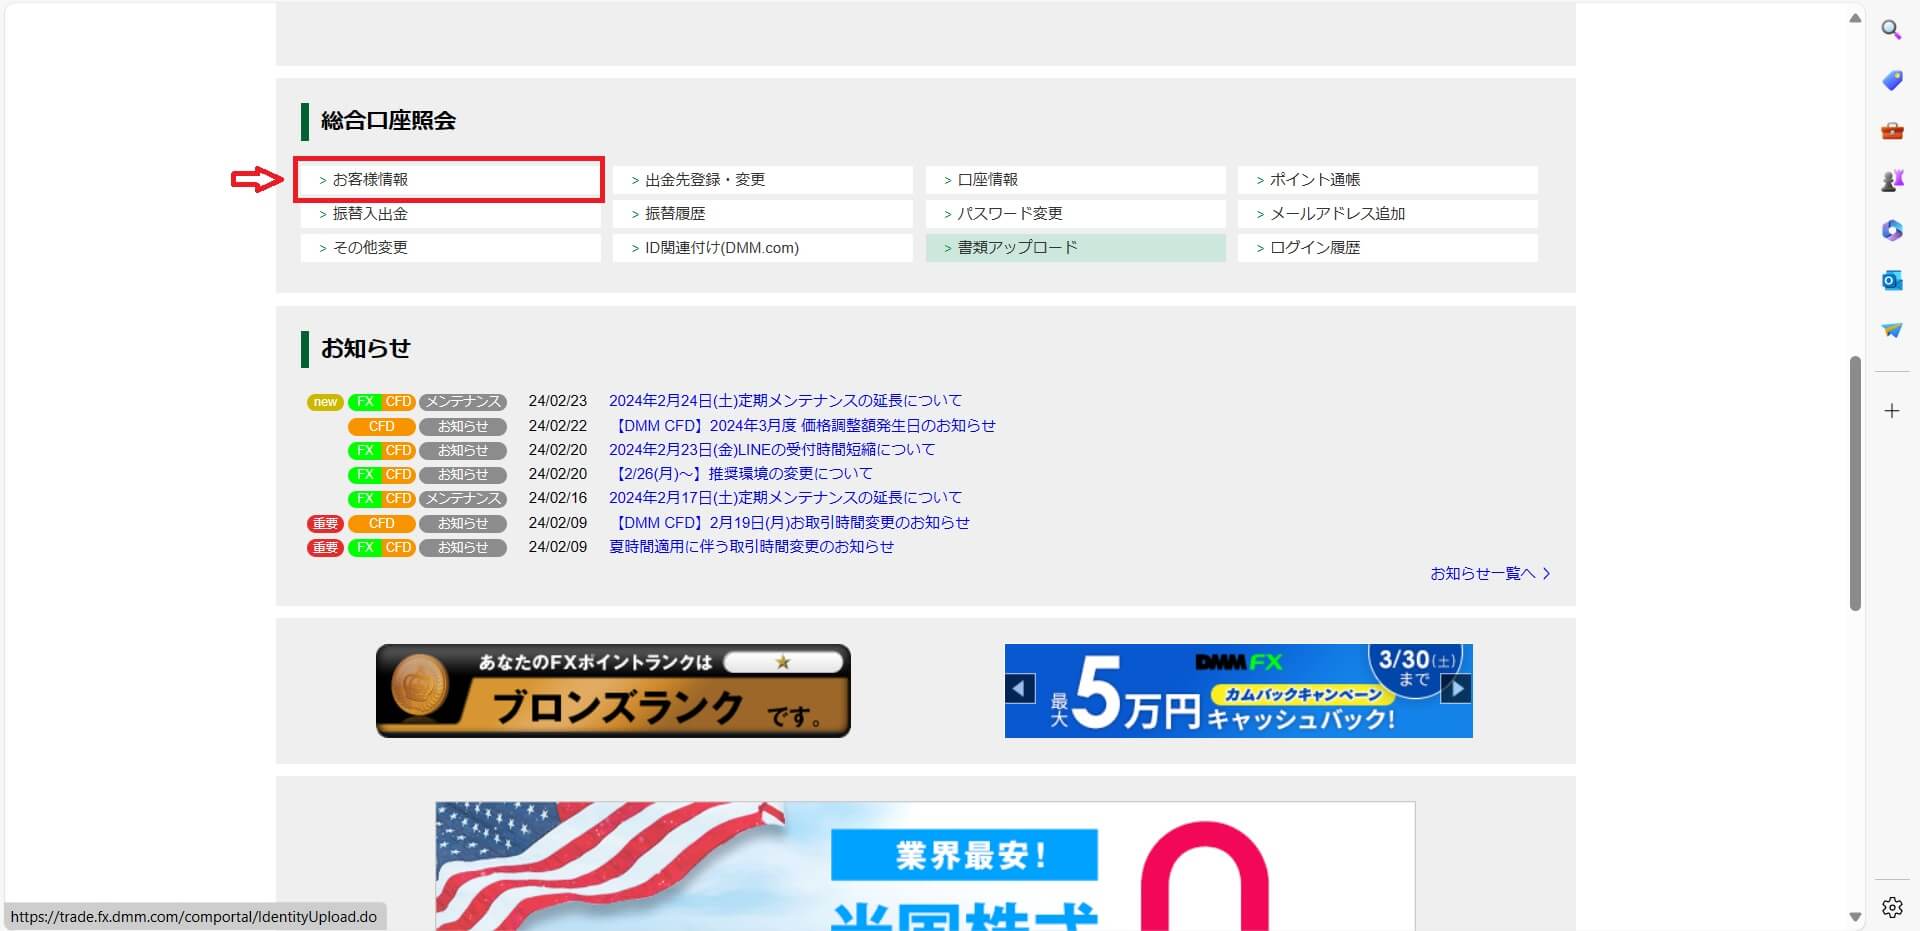Click the search icon in the Edge sidebar

click(x=1891, y=30)
